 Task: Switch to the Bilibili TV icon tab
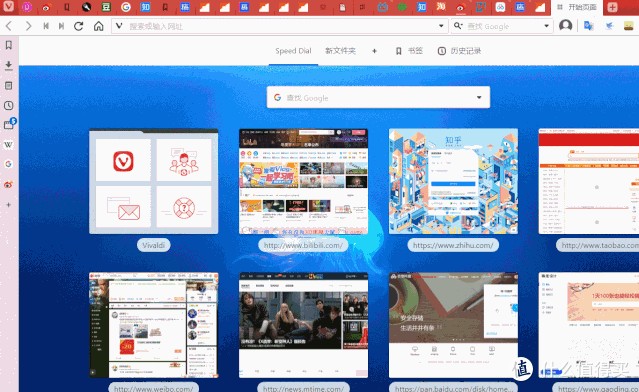pos(382,7)
